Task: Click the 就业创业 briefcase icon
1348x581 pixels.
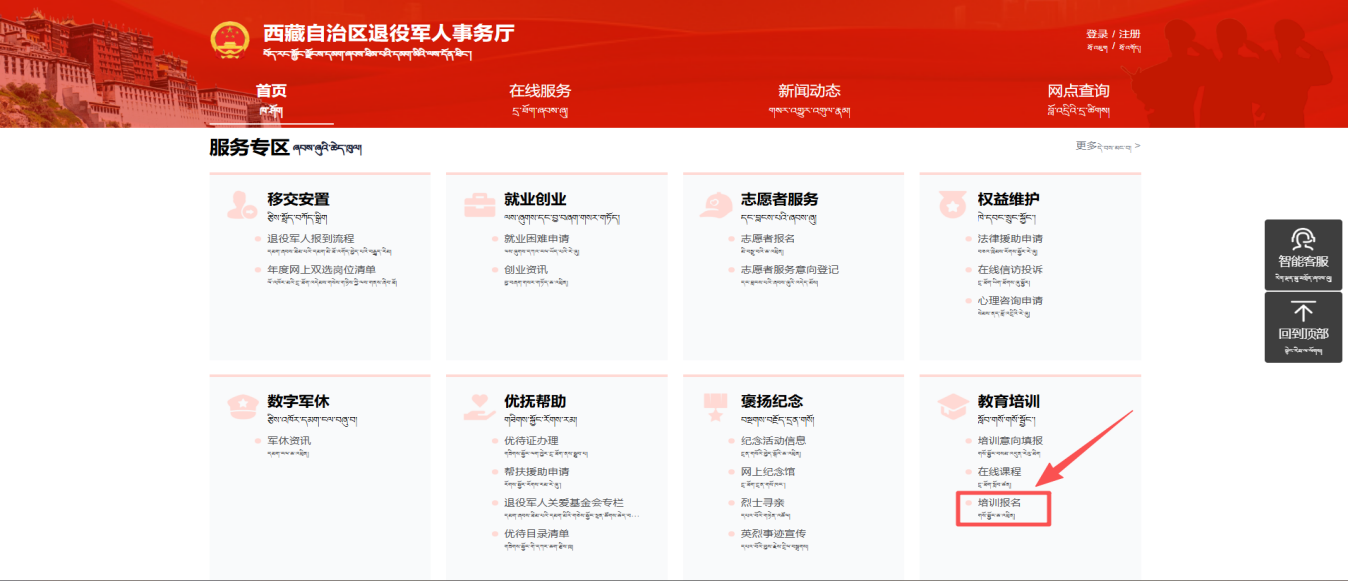Action: [x=479, y=205]
